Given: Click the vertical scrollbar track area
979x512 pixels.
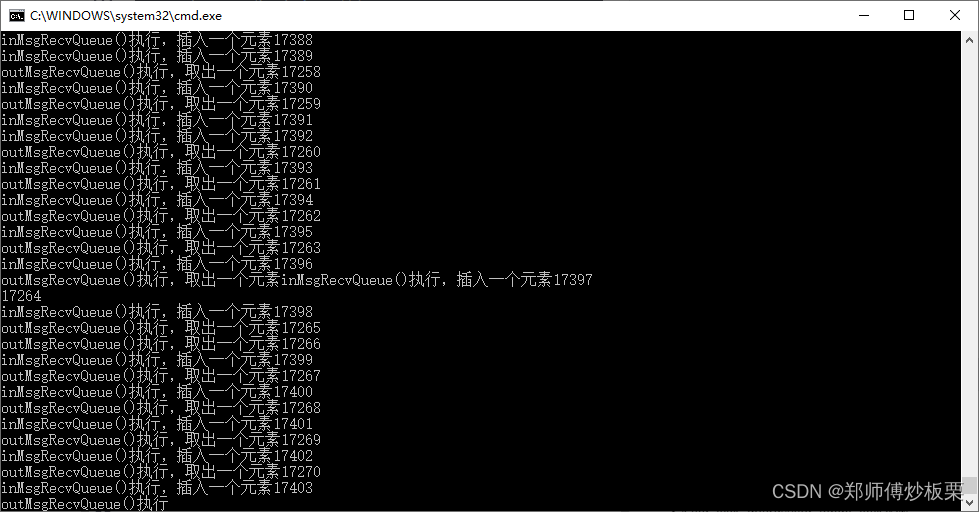Looking at the screenshot, I should (970, 262).
